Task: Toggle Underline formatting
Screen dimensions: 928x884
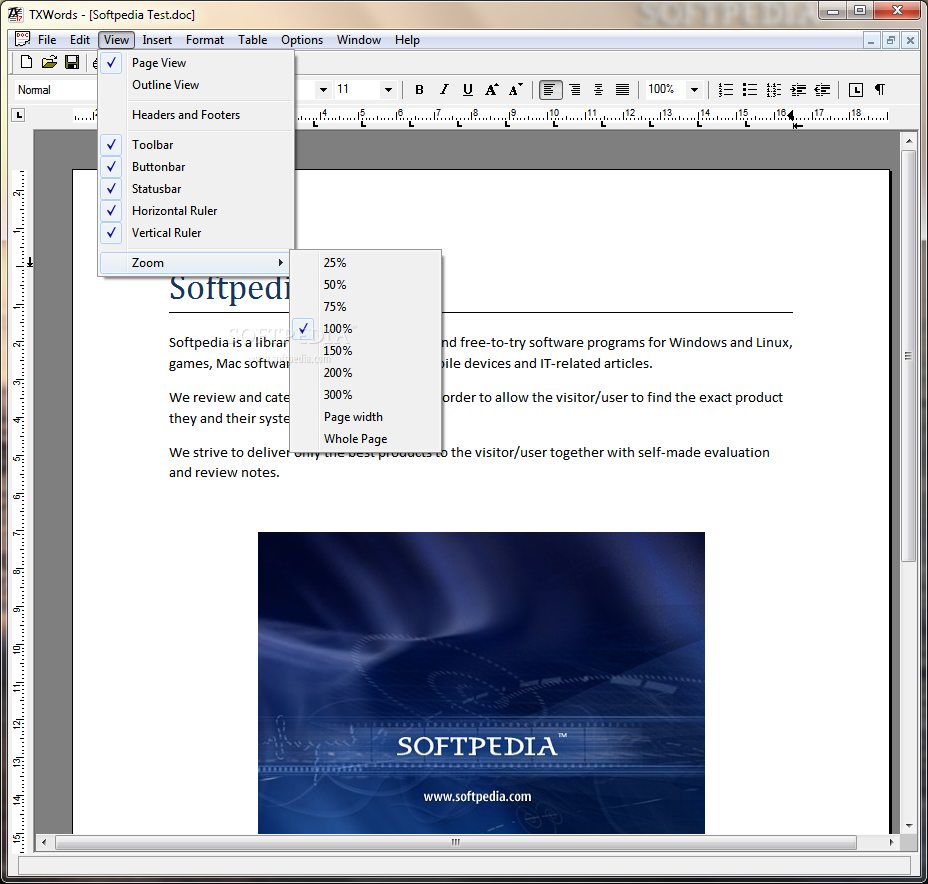Action: coord(468,90)
